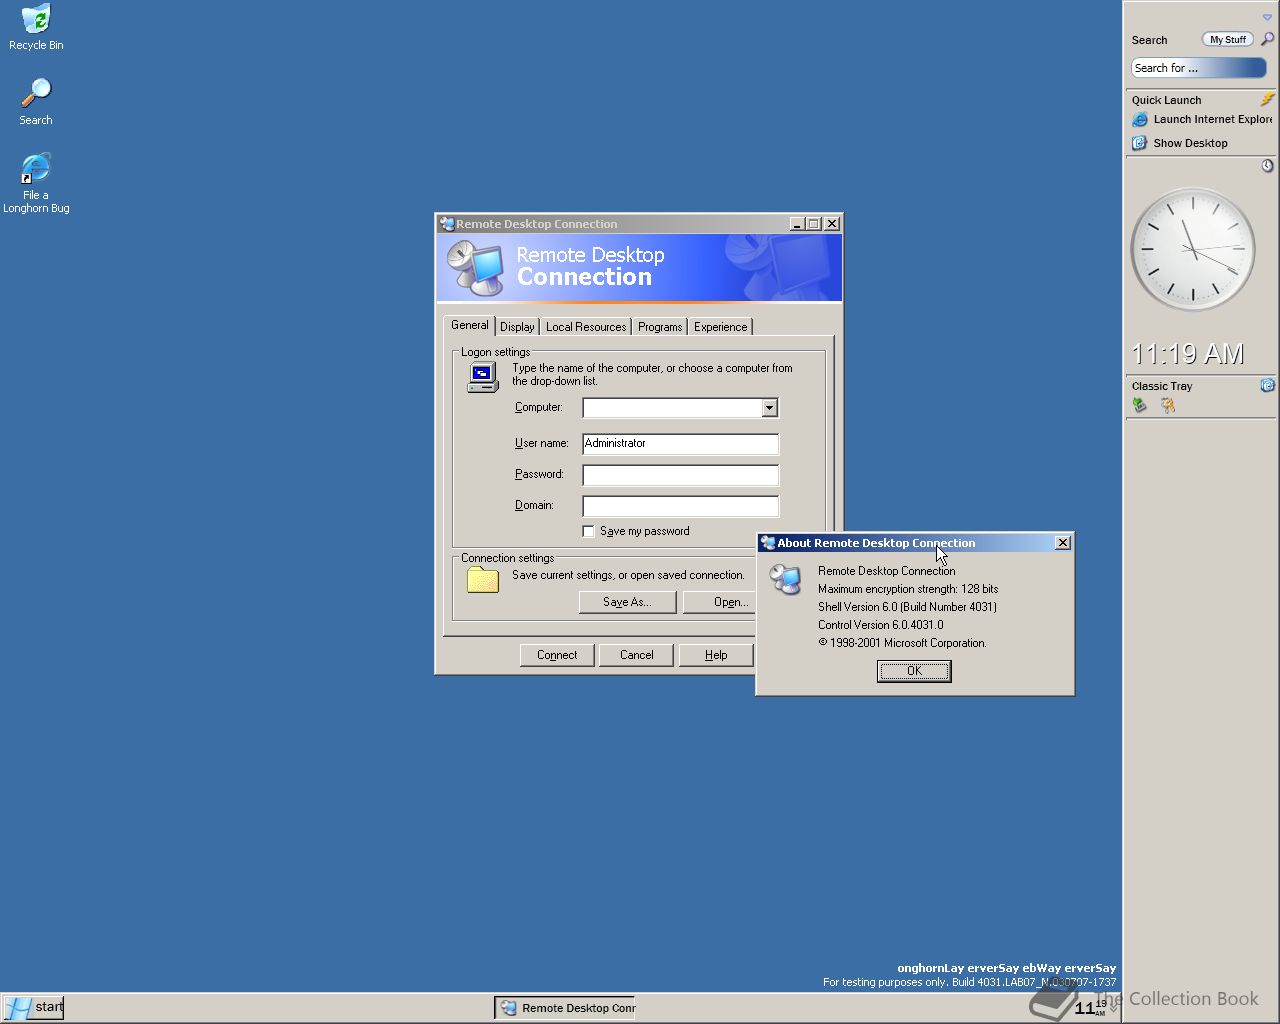Viewport: 1280px width, 1024px height.
Task: Click the Open... button
Action: [x=719, y=602]
